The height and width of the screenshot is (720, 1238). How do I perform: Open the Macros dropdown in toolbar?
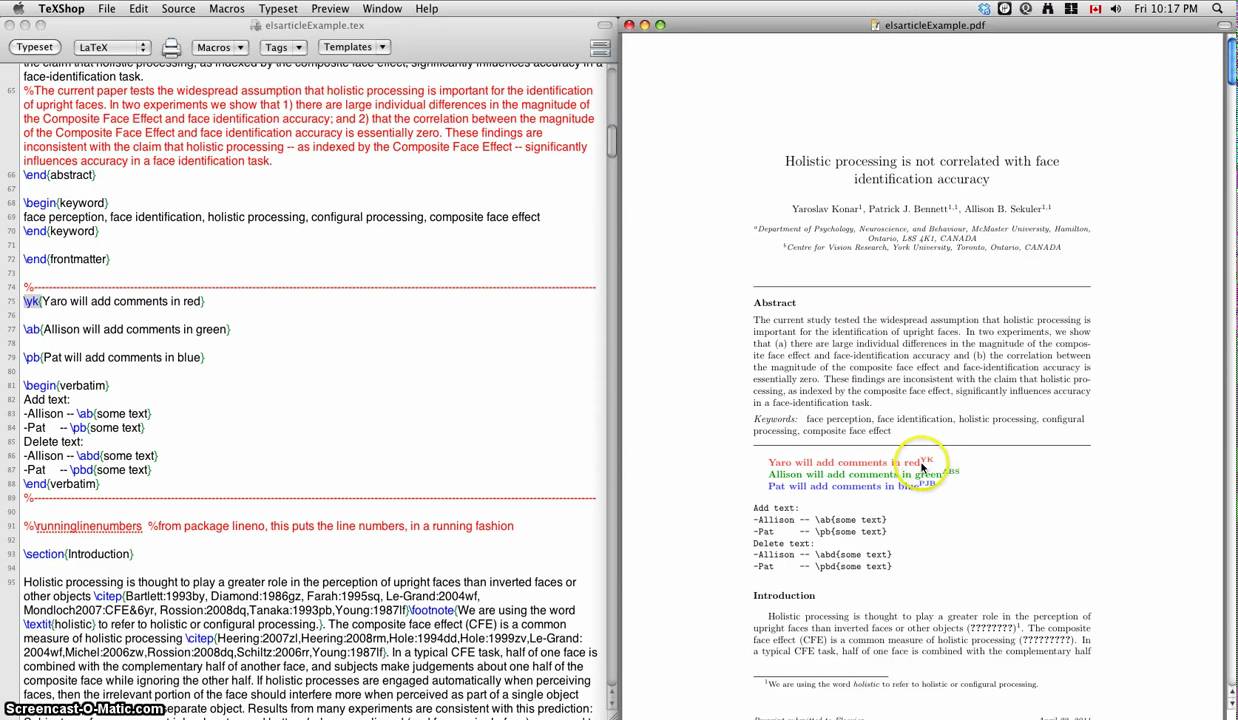220,47
